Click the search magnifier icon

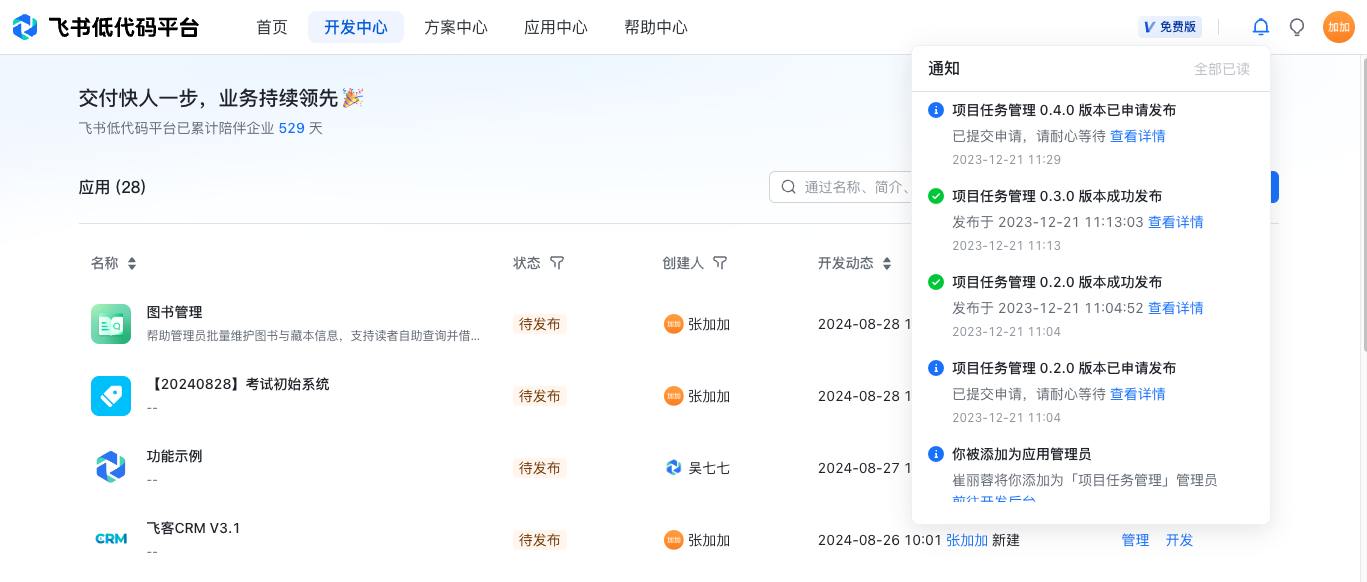pos(789,187)
